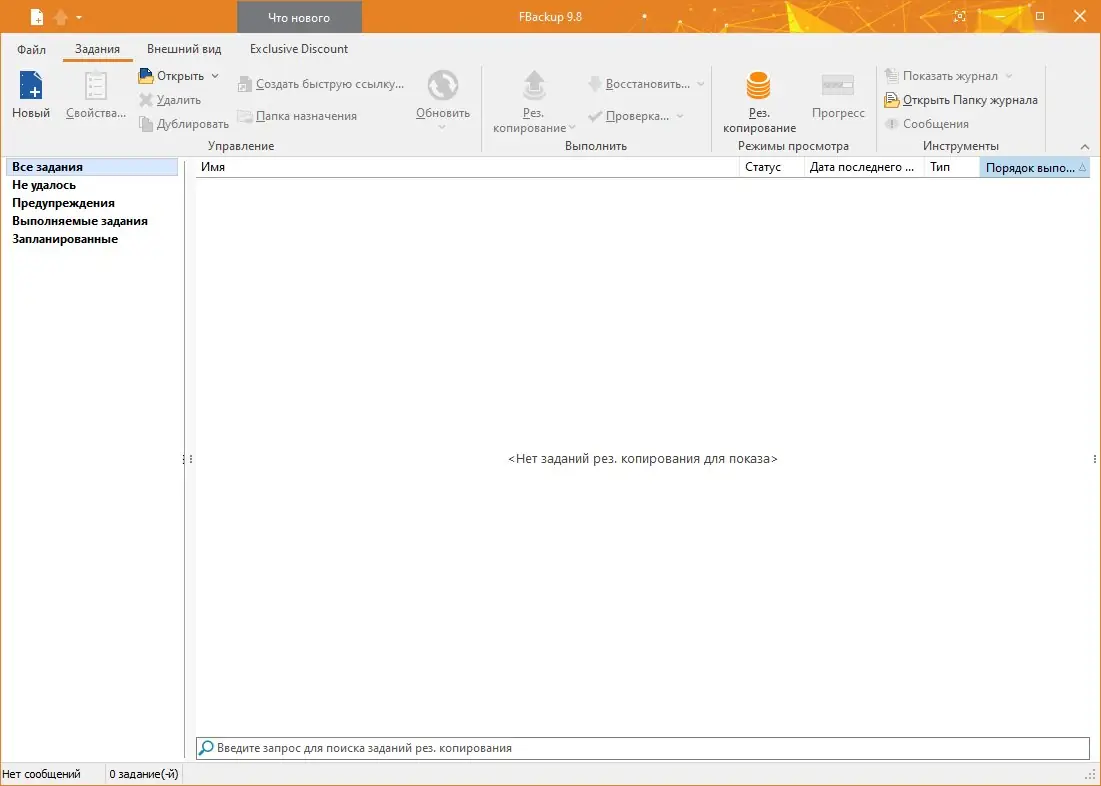Click the fullscreen capture icon in title bar

960,16
